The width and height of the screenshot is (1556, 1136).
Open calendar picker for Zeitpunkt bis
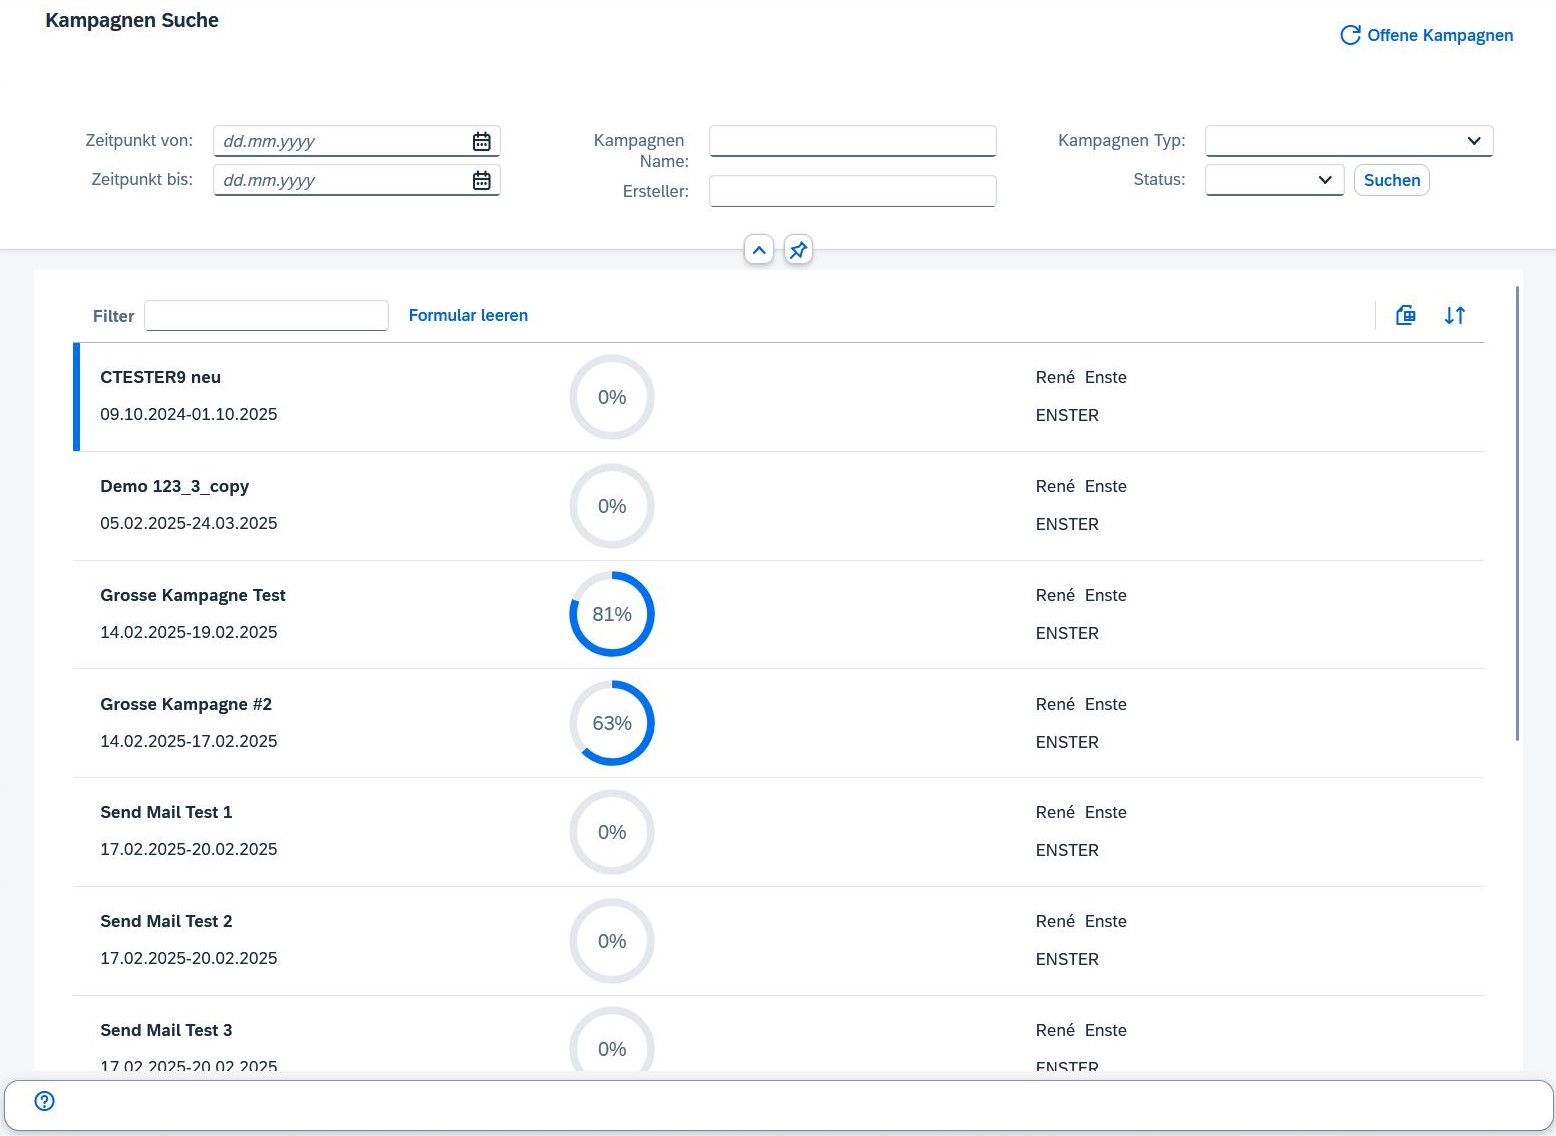pyautogui.click(x=481, y=181)
